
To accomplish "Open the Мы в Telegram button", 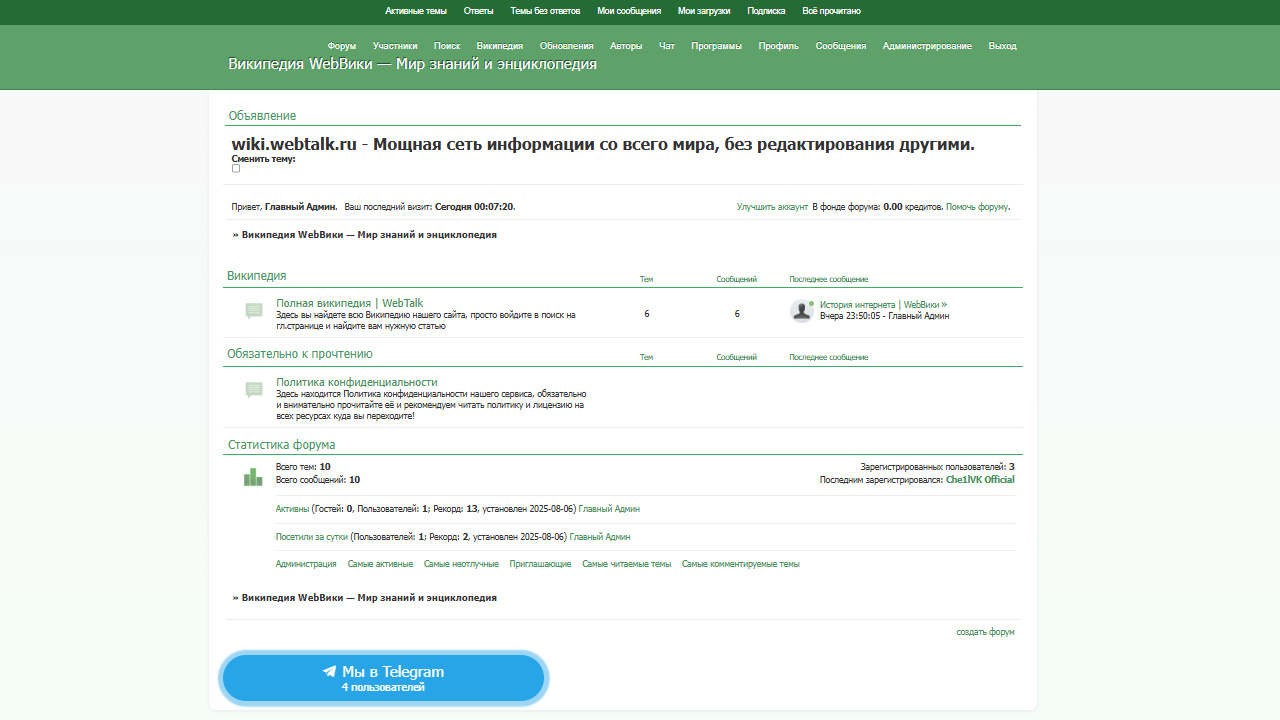I will (x=383, y=678).
